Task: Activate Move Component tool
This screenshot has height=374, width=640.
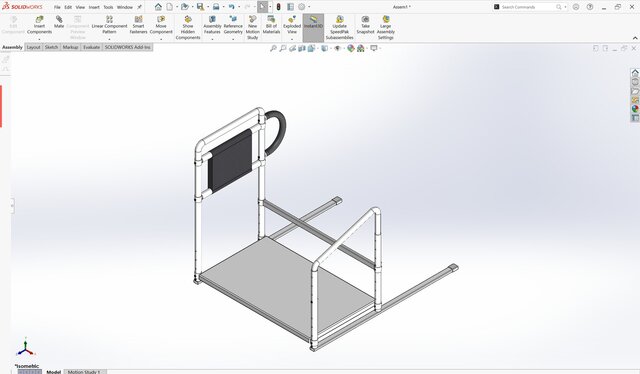Action: [x=161, y=25]
